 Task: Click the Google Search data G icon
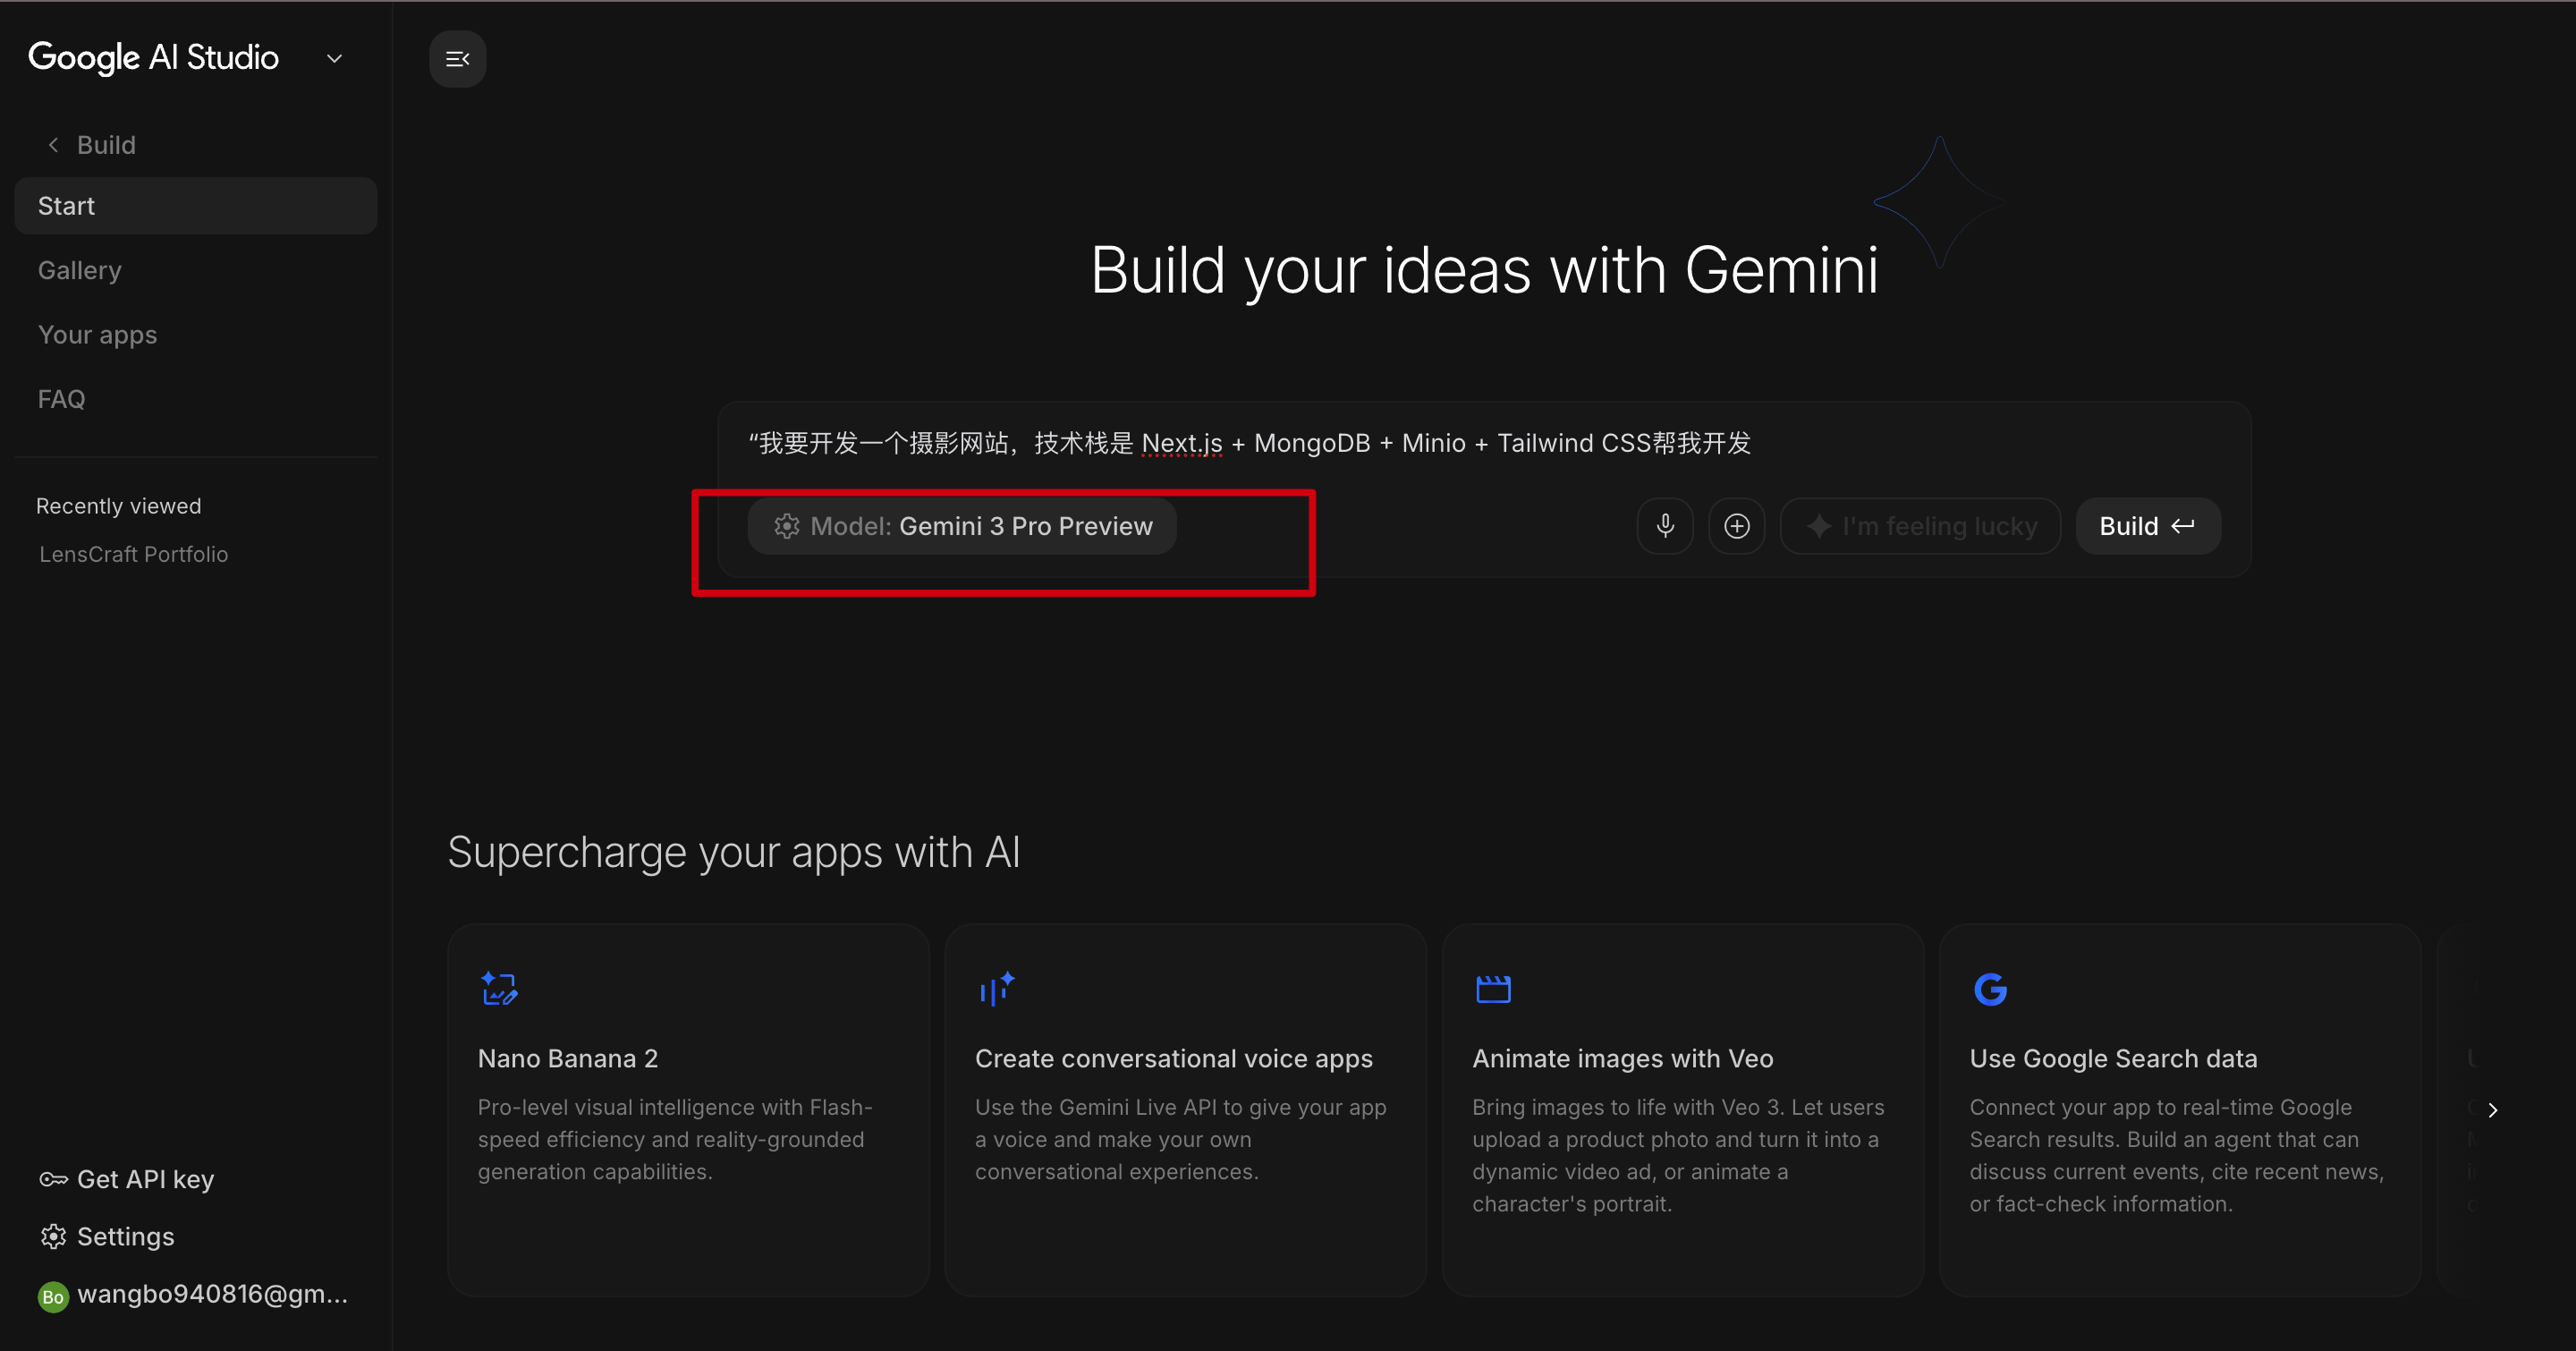pyautogui.click(x=1990, y=989)
